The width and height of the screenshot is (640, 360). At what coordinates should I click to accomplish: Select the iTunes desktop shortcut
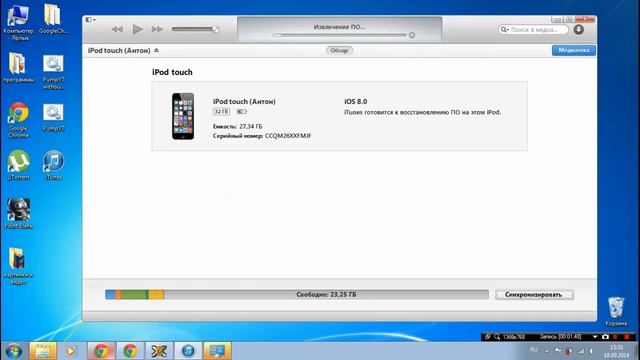coord(53,165)
